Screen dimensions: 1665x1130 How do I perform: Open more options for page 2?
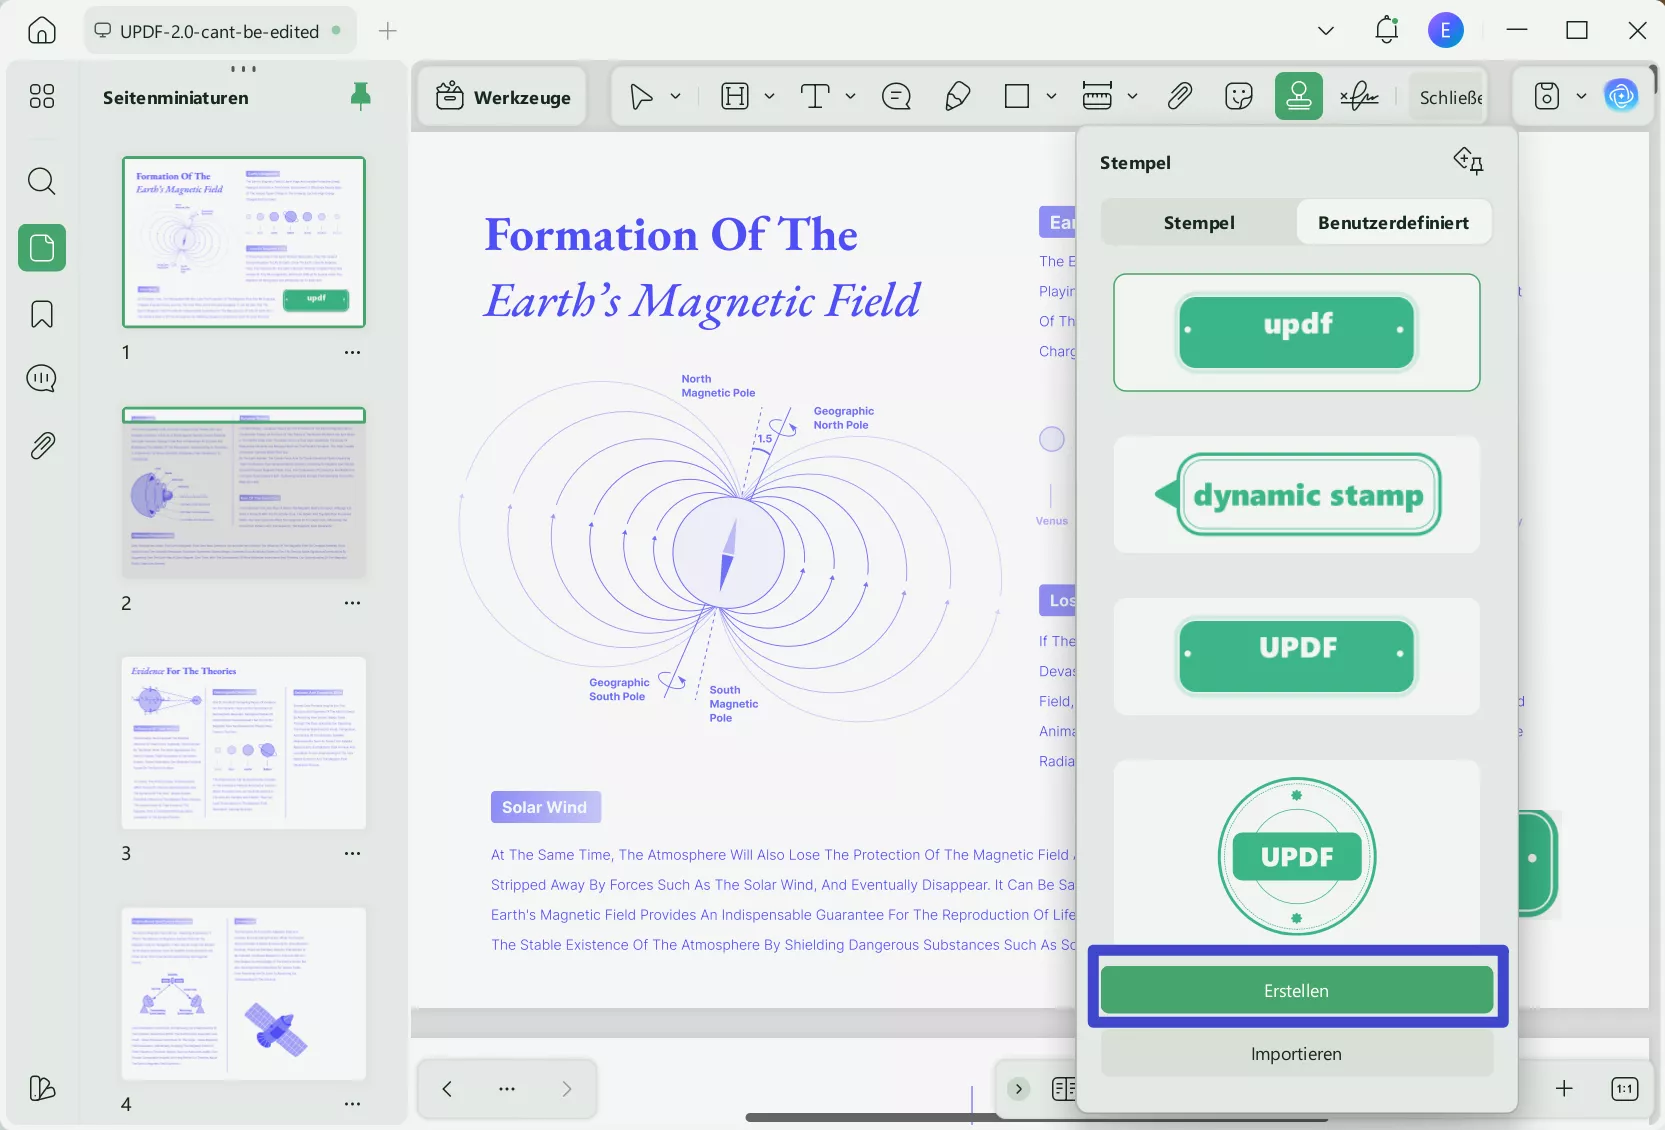coord(352,603)
